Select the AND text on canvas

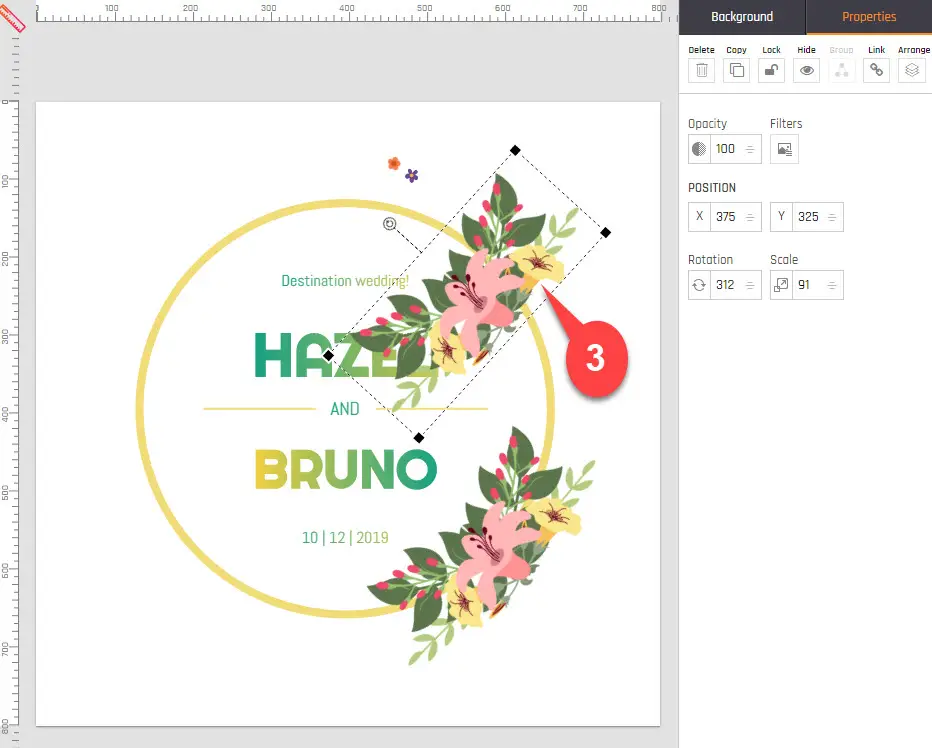(345, 409)
